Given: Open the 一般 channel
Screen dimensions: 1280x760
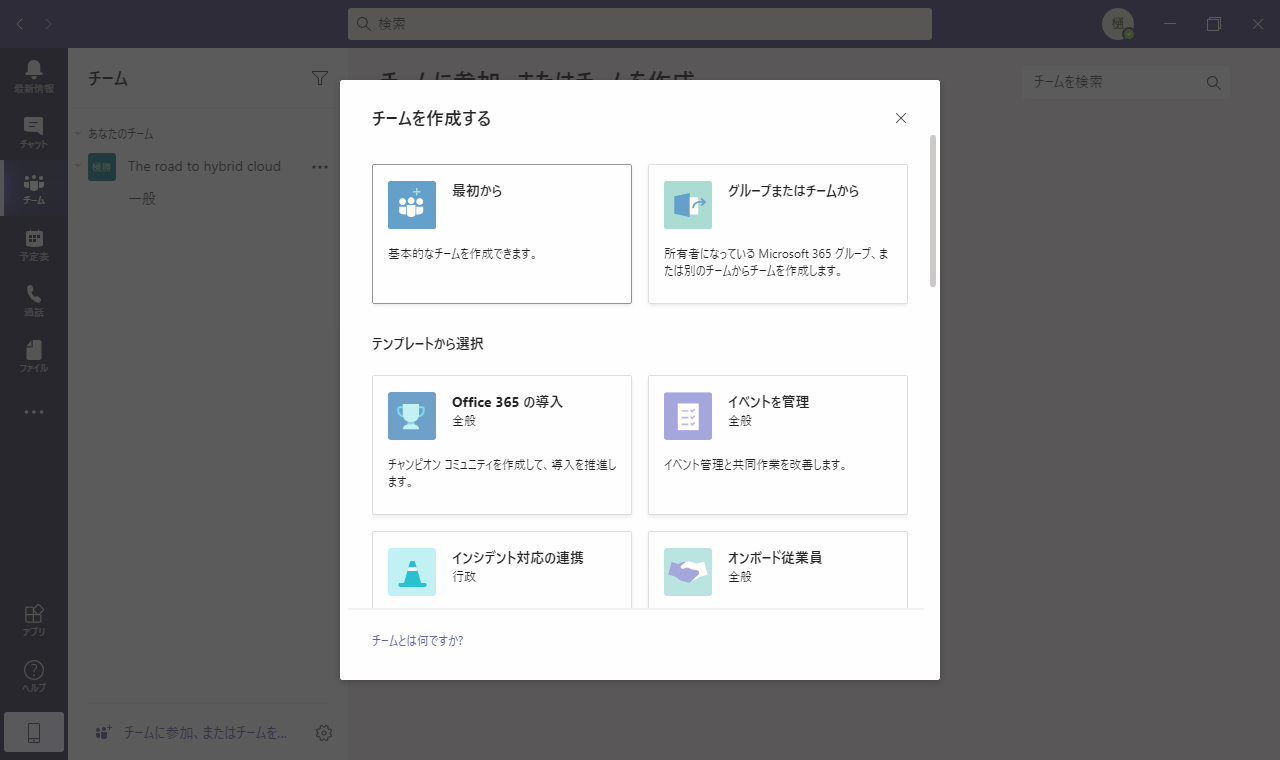Looking at the screenshot, I should coord(142,199).
